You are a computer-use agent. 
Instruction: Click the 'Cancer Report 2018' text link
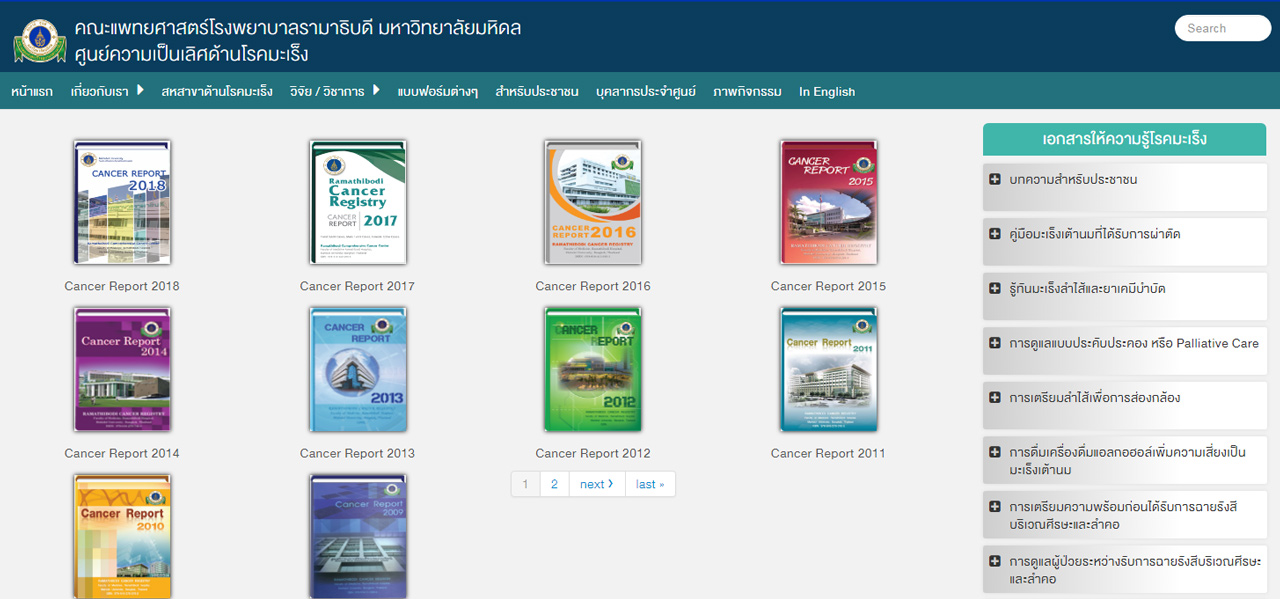122,286
